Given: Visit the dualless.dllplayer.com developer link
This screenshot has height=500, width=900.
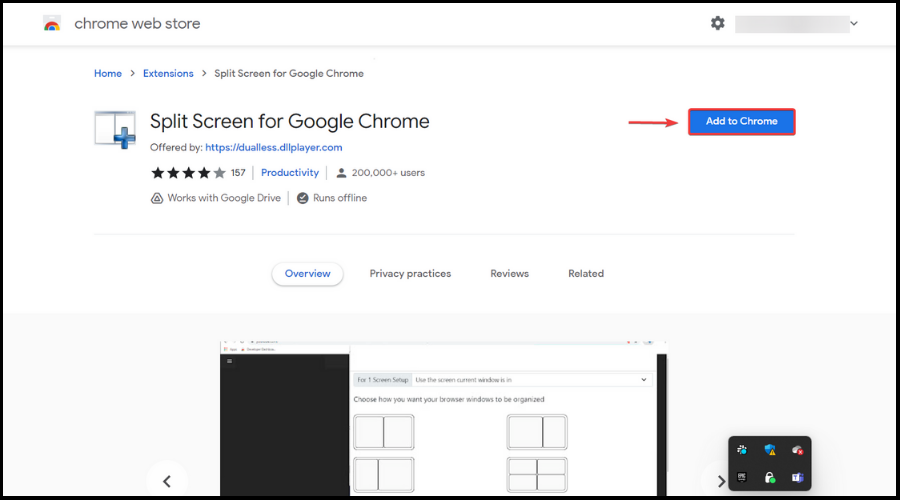Looking at the screenshot, I should pos(274,148).
